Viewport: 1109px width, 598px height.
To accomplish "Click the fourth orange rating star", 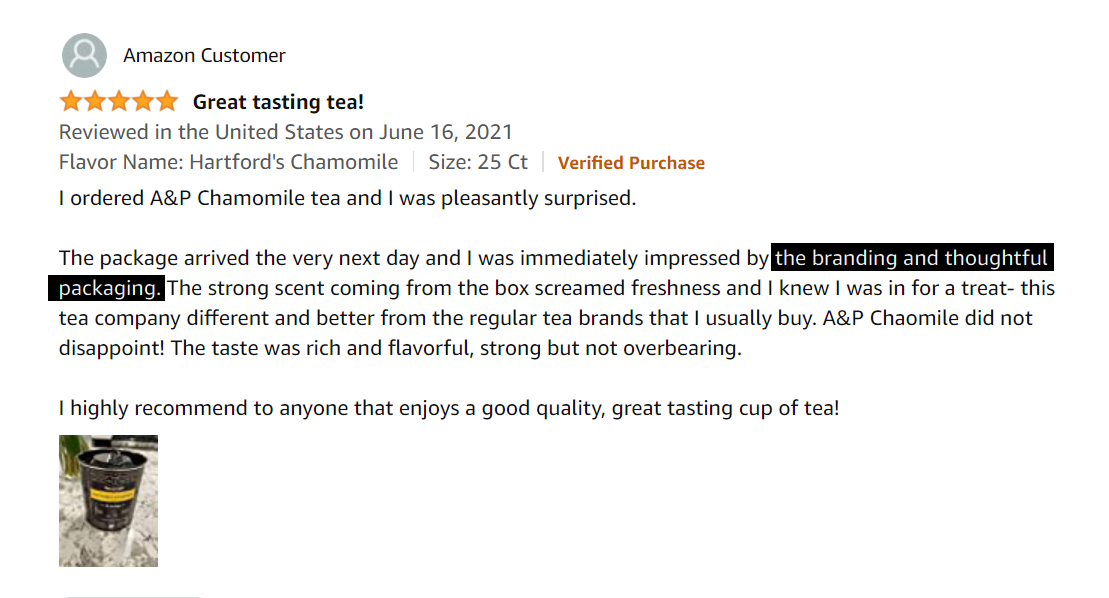I will 143,101.
